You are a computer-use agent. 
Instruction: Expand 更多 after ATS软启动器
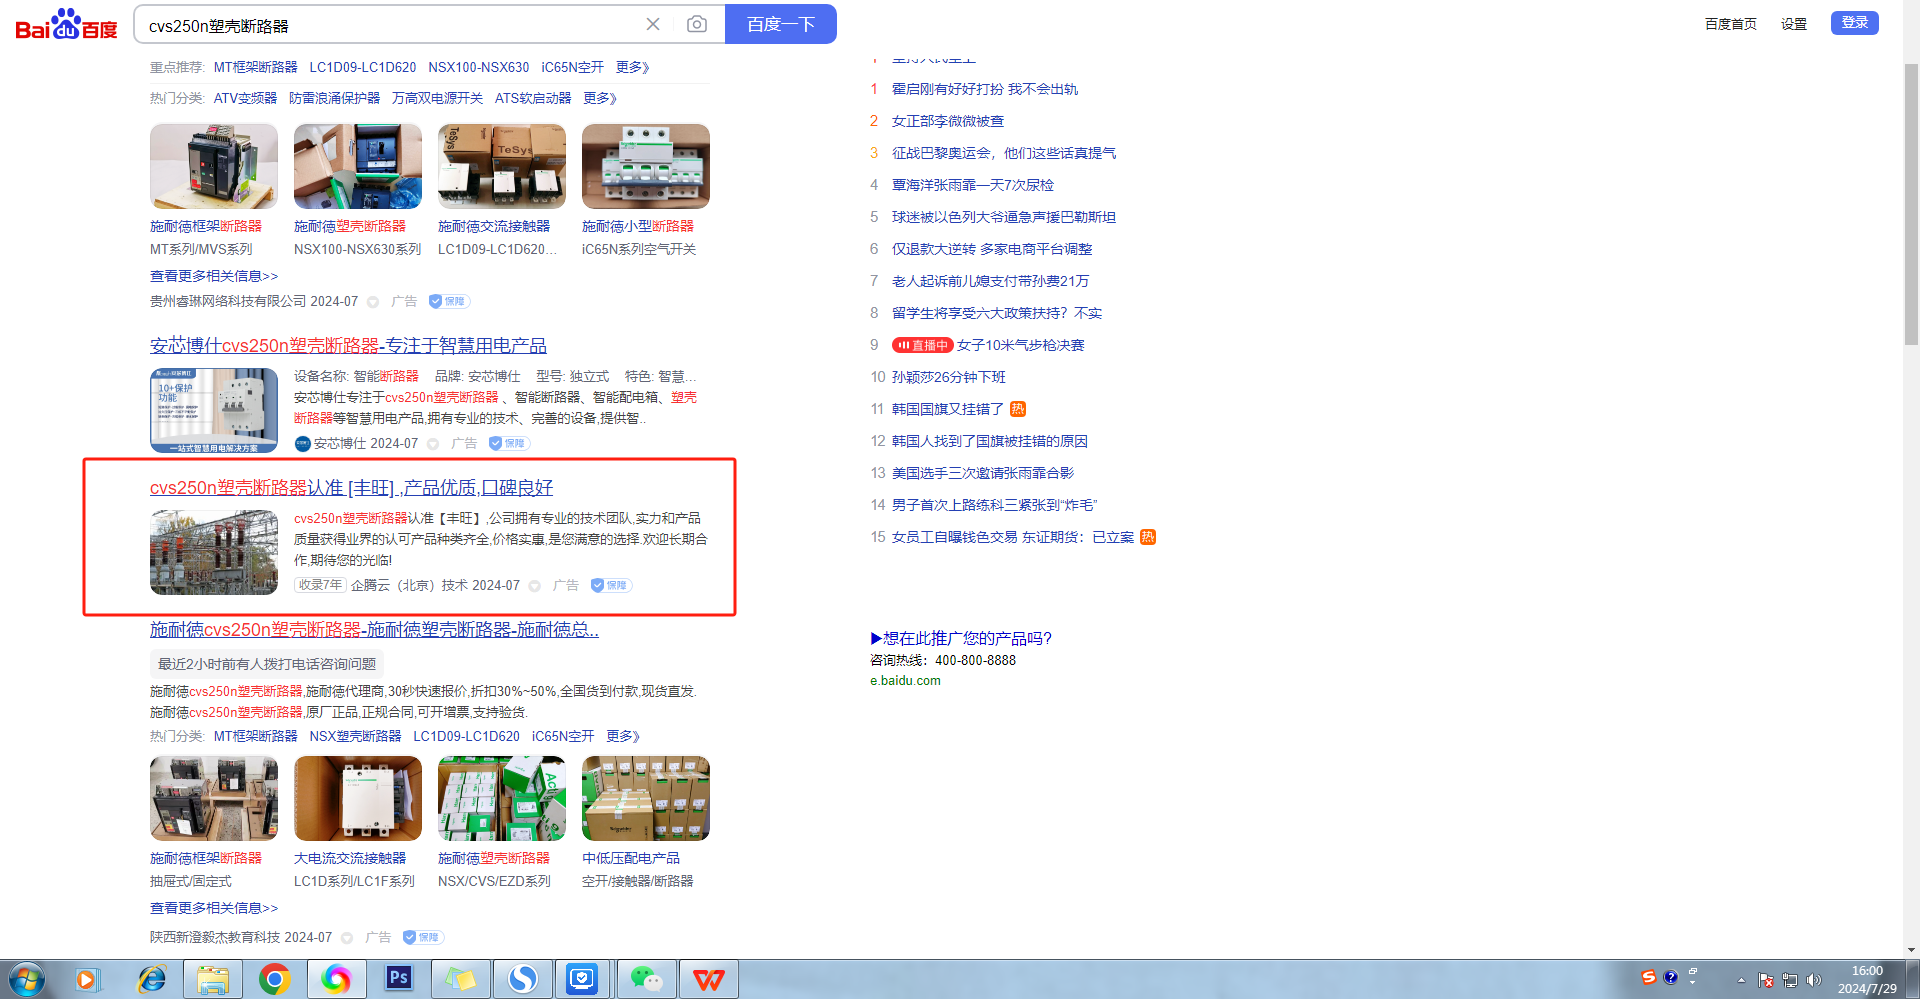coord(600,98)
